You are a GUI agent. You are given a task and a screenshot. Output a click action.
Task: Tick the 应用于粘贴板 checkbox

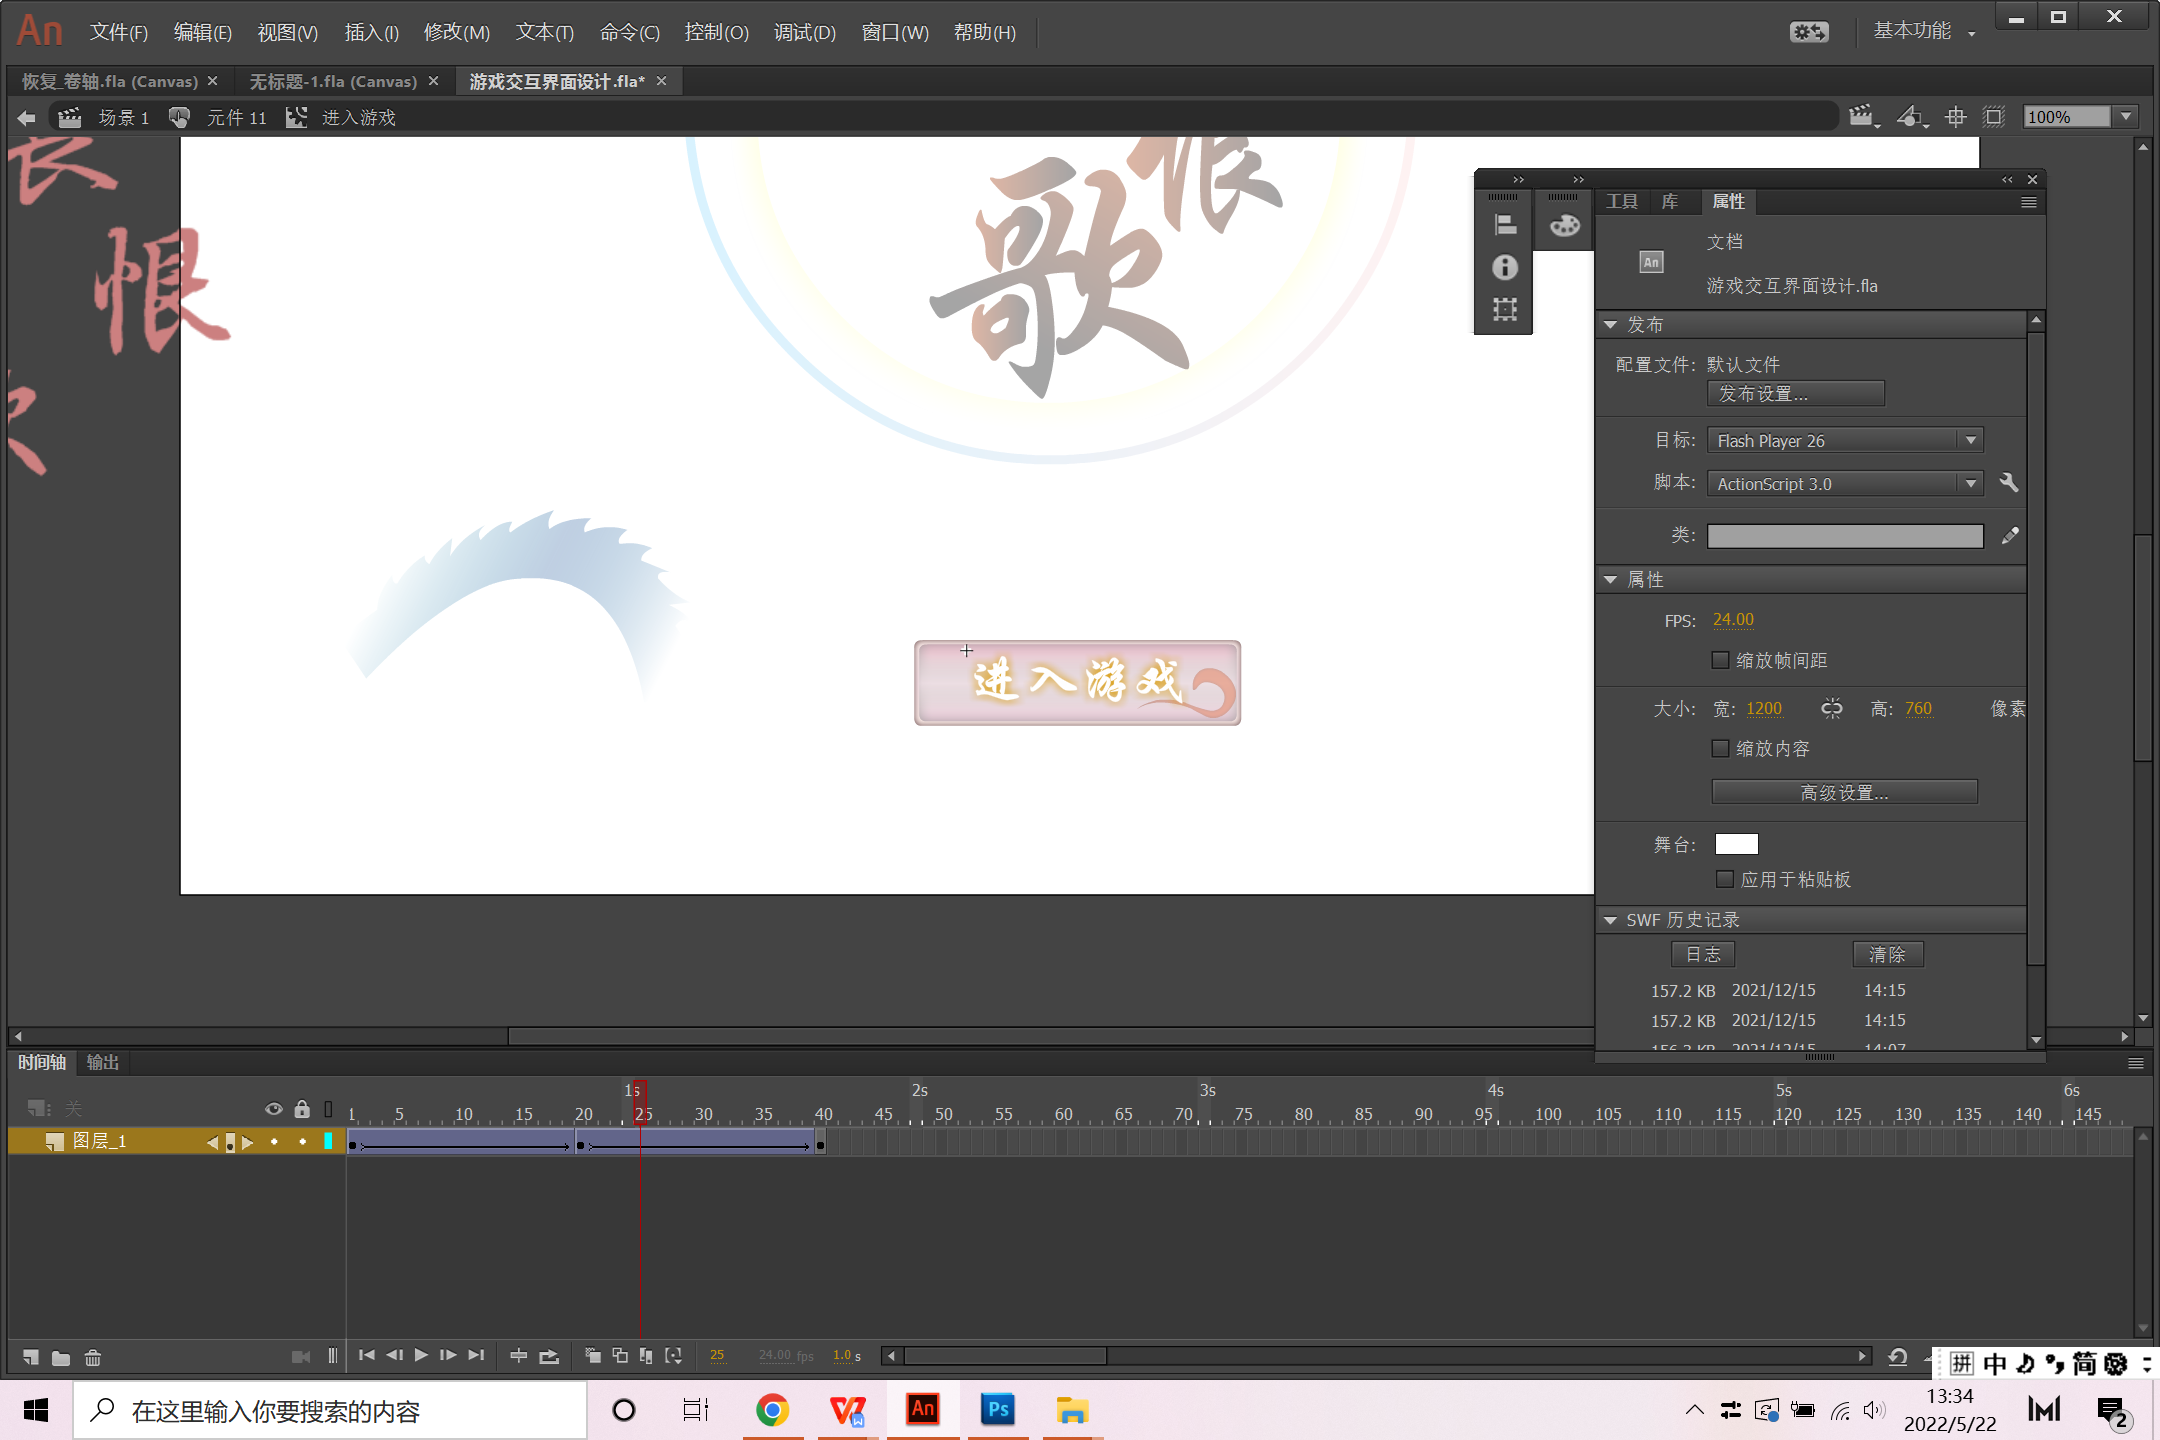pyautogui.click(x=1724, y=879)
